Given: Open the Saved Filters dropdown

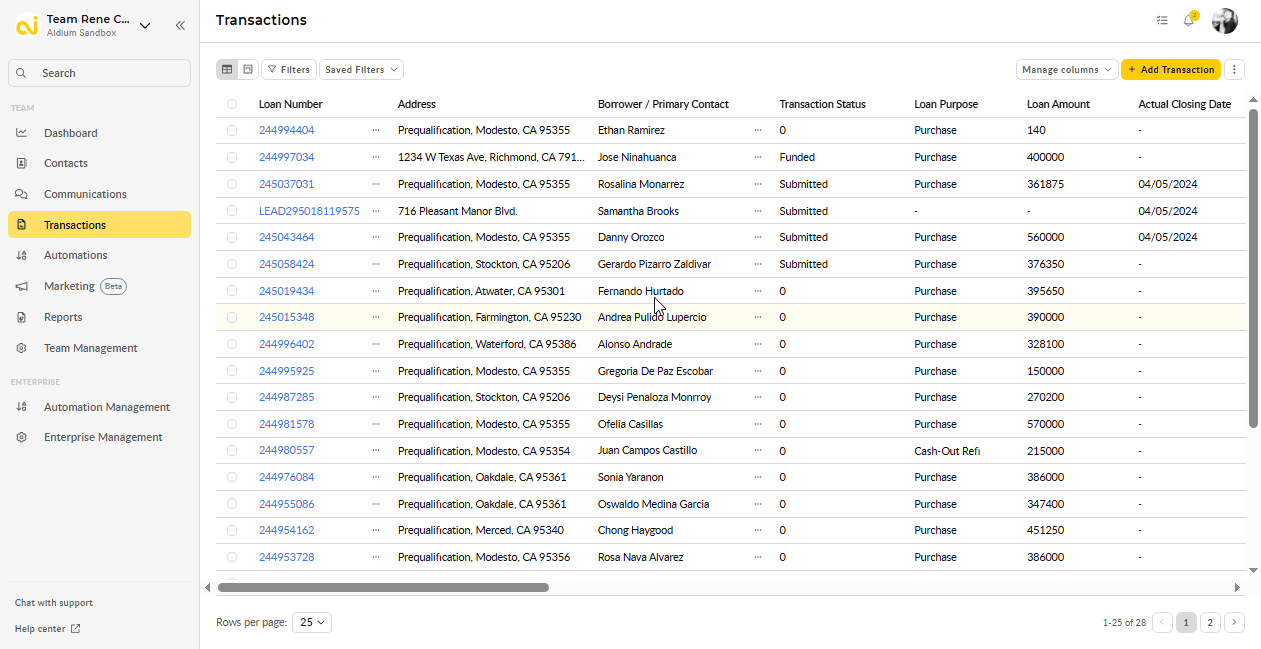Looking at the screenshot, I should pyautogui.click(x=361, y=70).
